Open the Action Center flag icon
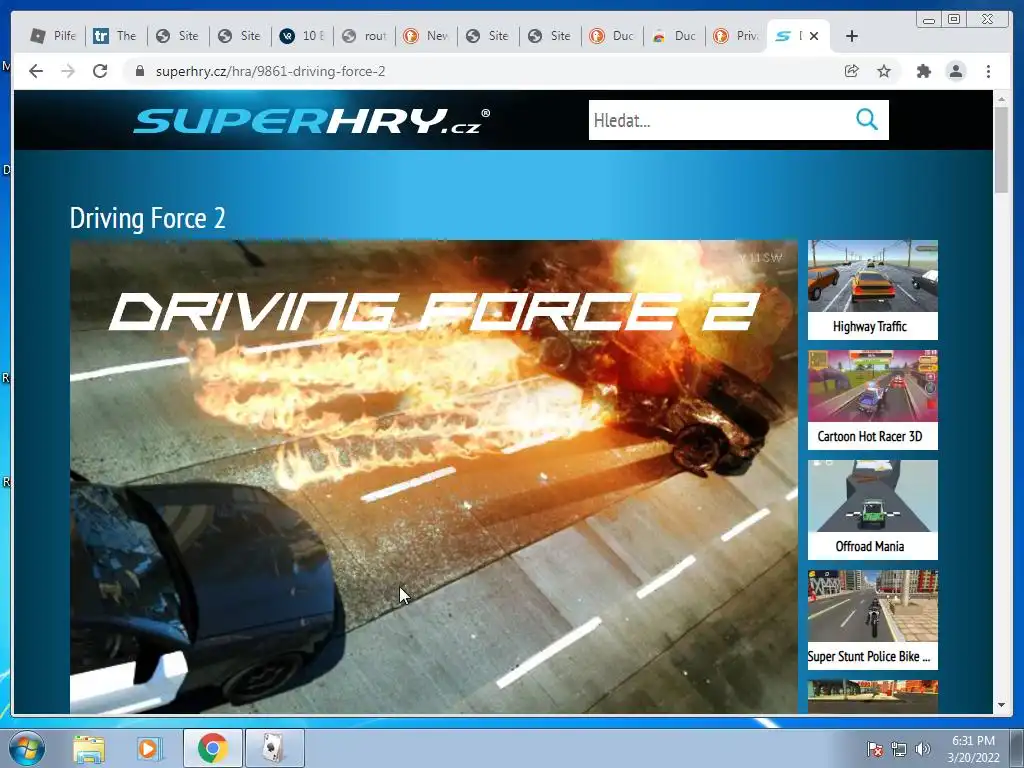Viewport: 1024px width, 768px height. [x=874, y=749]
